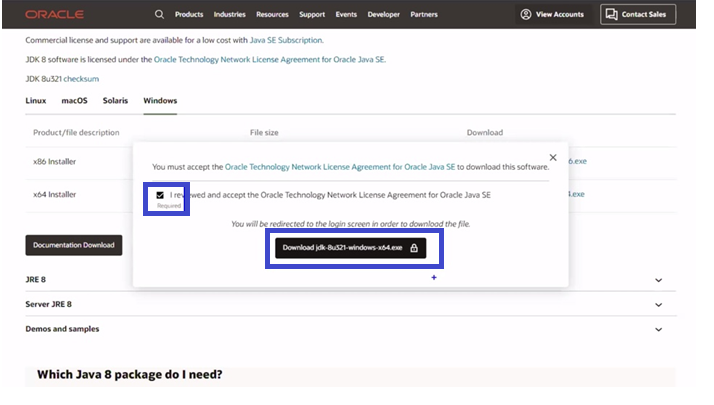This screenshot has width=714, height=405.
Task: Open the Products menu
Action: click(189, 15)
